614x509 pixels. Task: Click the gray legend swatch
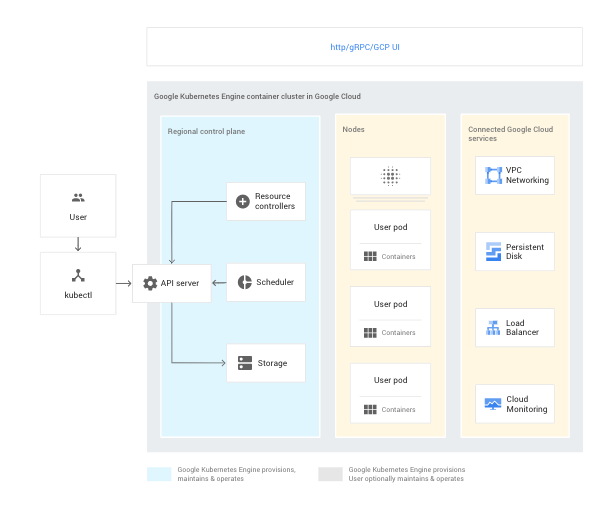330,474
